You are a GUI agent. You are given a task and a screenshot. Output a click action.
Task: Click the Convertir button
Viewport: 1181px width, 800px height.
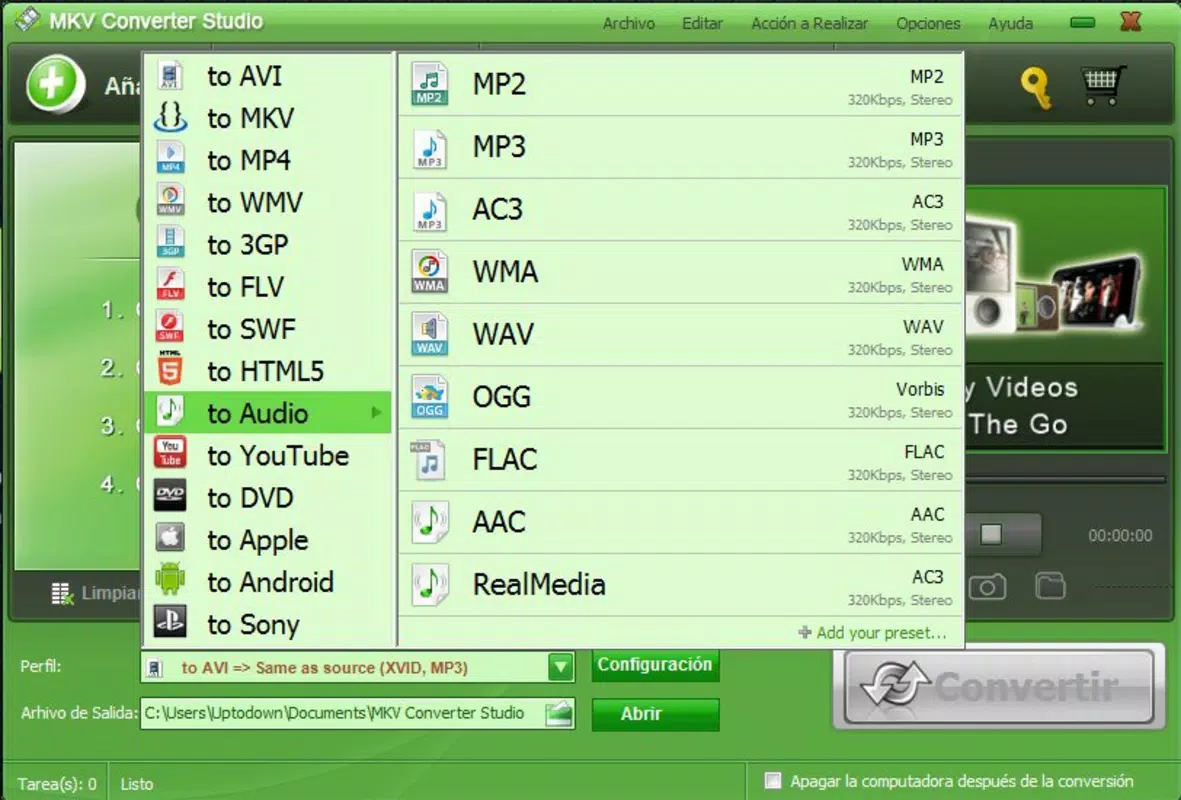[x=999, y=686]
